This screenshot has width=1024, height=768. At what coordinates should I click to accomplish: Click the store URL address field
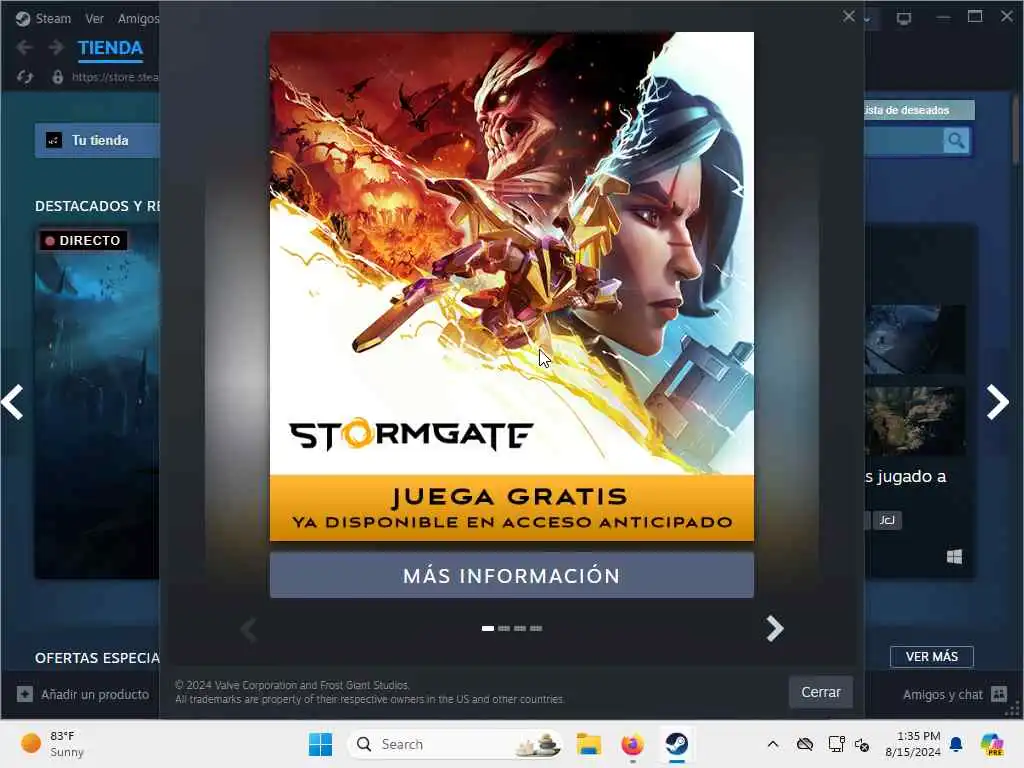pyautogui.click(x=115, y=77)
